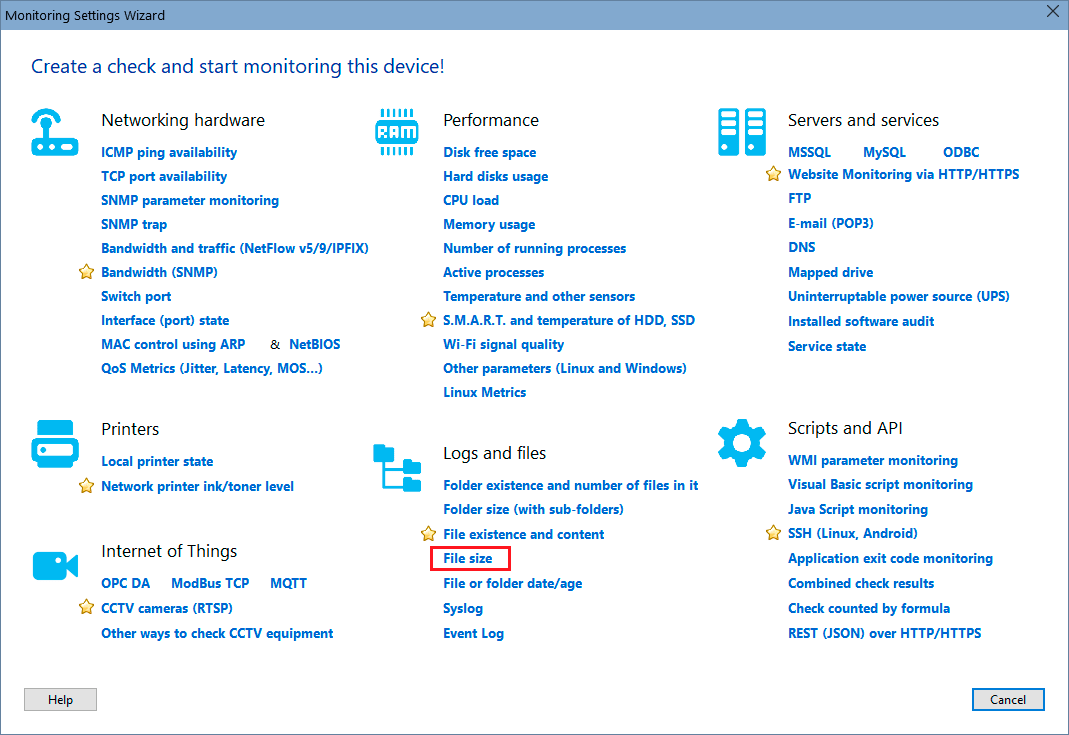Open the highlighted File size check

[x=469, y=558]
